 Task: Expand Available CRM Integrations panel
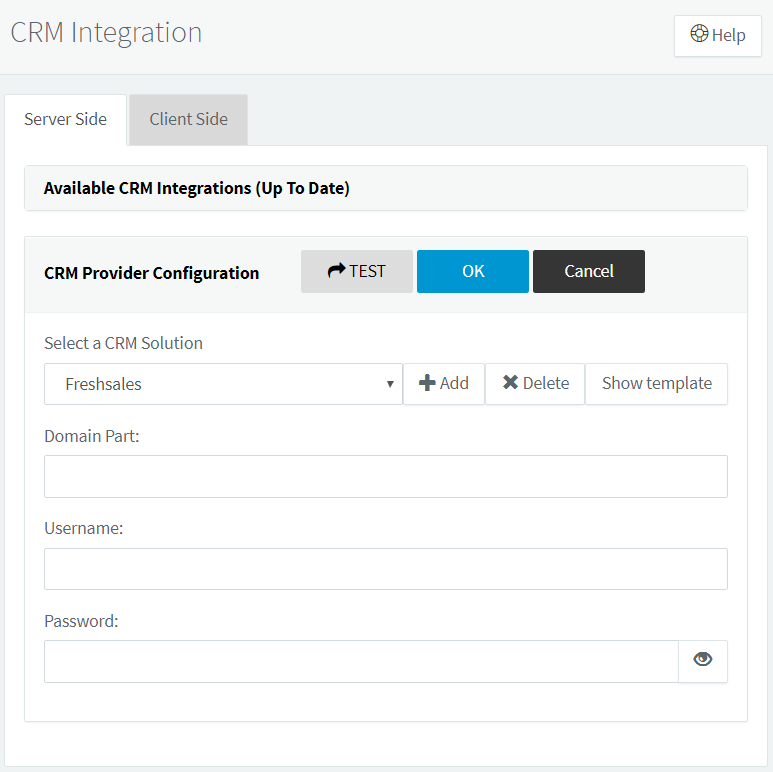197,188
